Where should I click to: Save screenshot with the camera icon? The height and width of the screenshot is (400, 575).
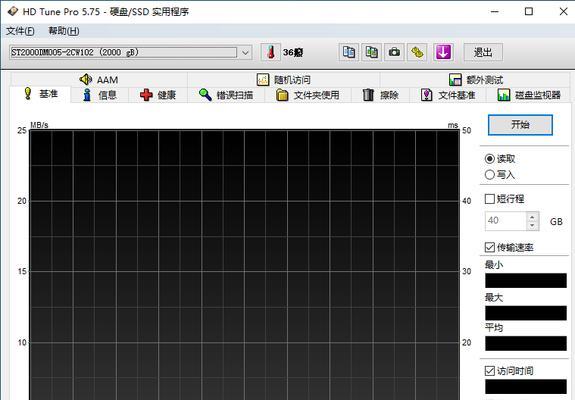pos(394,52)
